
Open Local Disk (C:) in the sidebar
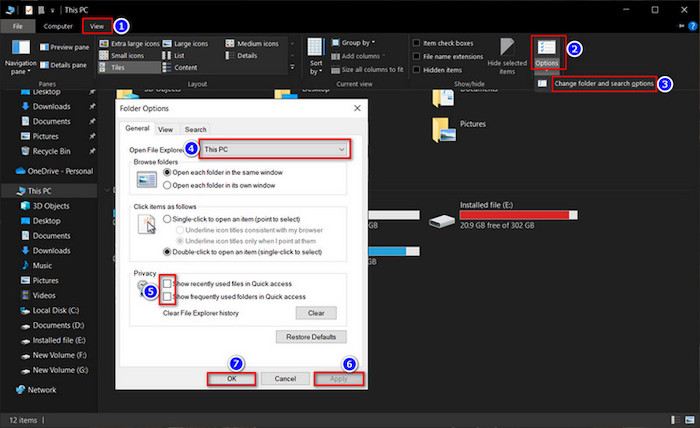pos(50,311)
